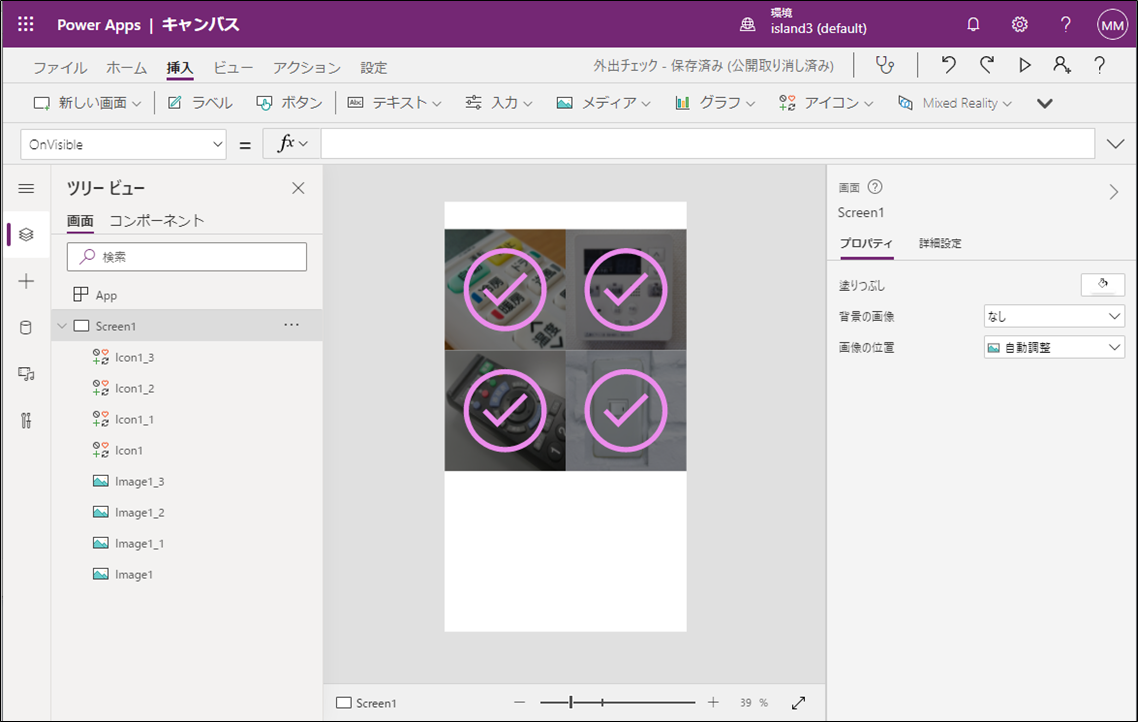Open the app launcher waffle menu
This screenshot has height=722, width=1138.
coord(26,25)
